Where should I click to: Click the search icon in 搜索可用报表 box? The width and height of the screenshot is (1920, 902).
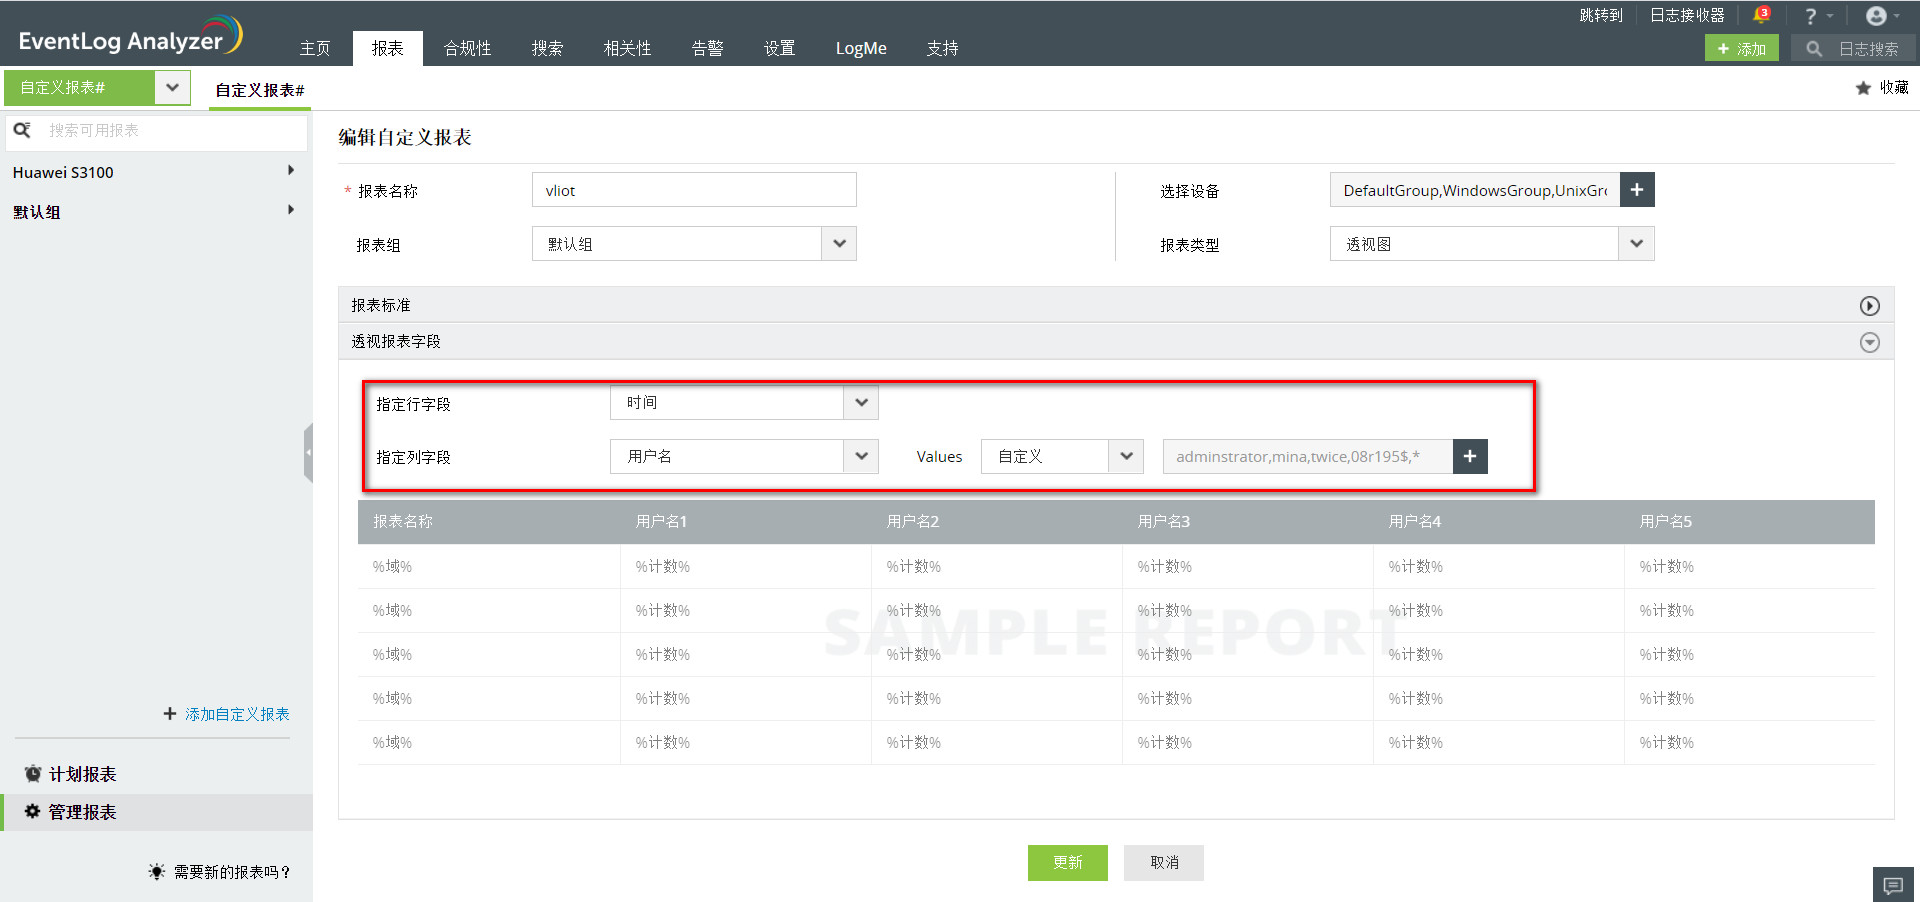pos(22,130)
